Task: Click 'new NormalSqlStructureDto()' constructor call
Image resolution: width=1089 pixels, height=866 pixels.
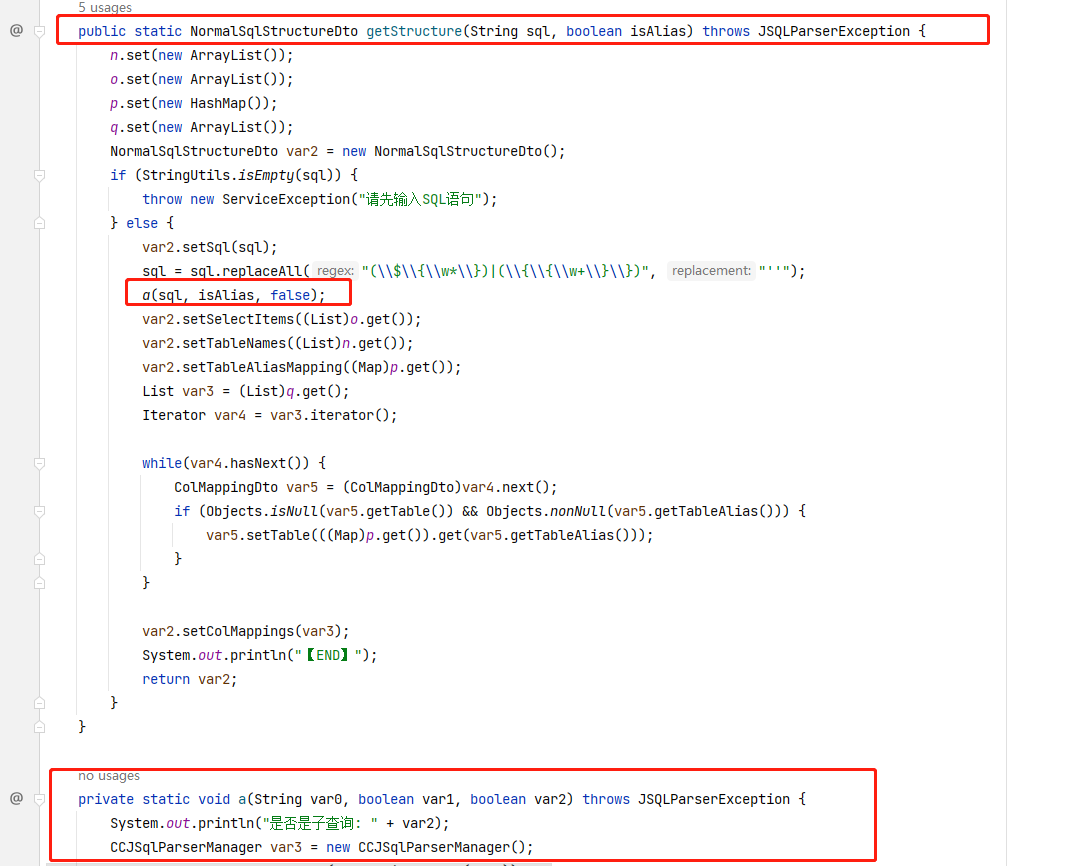Action: pos(449,151)
